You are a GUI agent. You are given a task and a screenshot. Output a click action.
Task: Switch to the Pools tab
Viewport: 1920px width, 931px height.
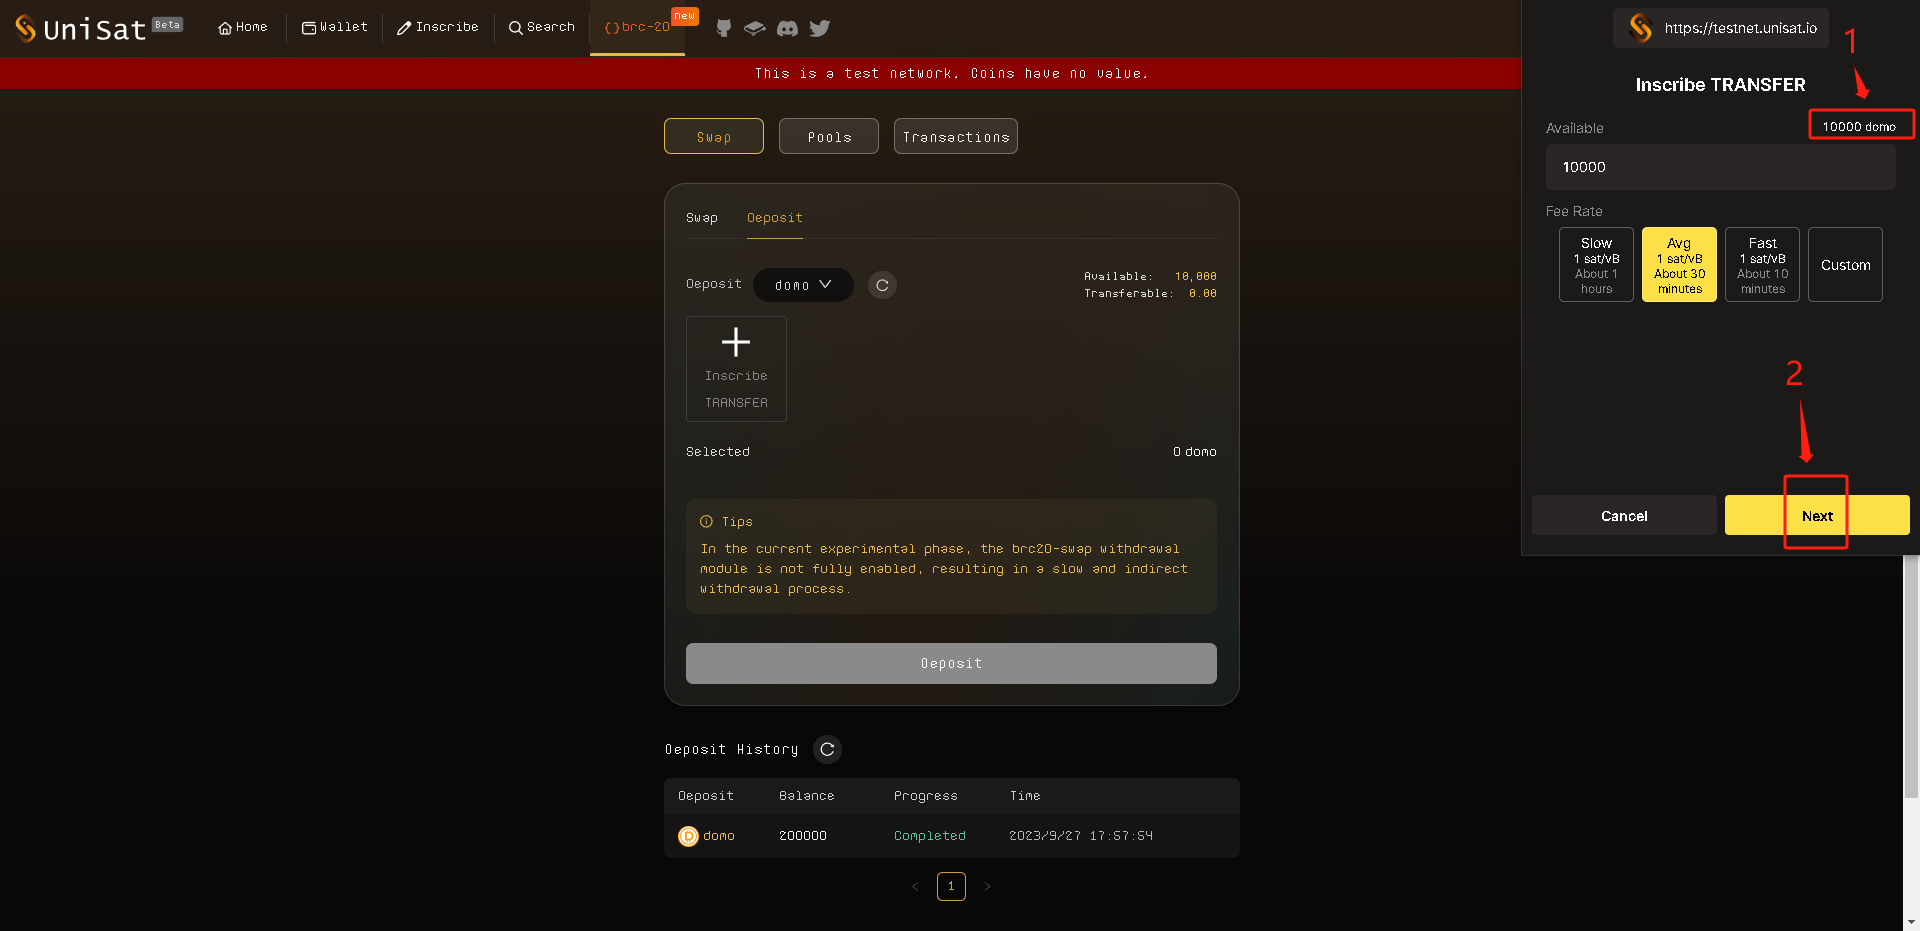pos(829,137)
